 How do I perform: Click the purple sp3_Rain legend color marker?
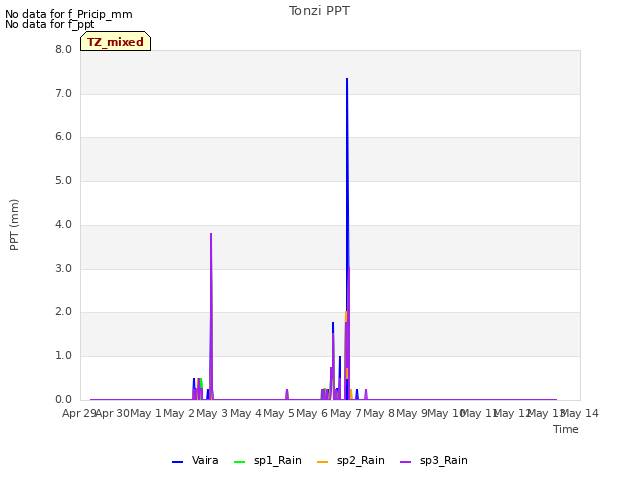[x=405, y=462]
